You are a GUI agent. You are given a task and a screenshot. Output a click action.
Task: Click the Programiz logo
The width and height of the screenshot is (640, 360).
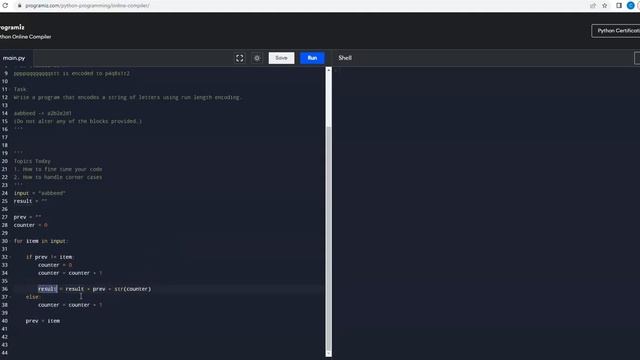12,27
